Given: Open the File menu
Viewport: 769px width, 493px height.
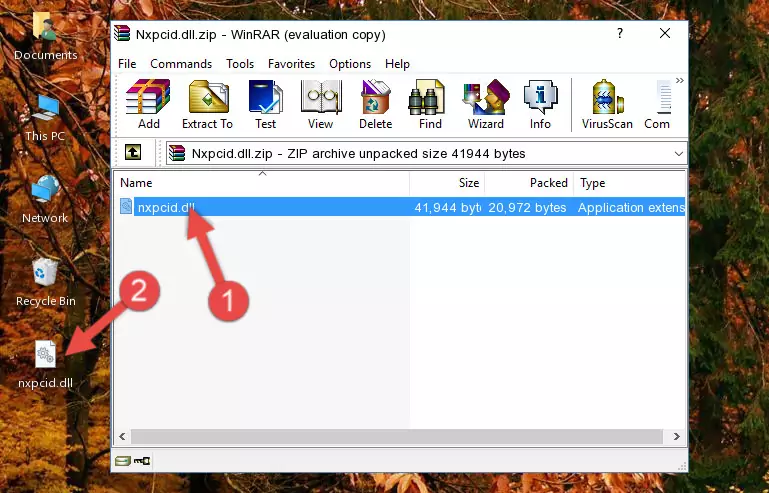Looking at the screenshot, I should click(127, 64).
